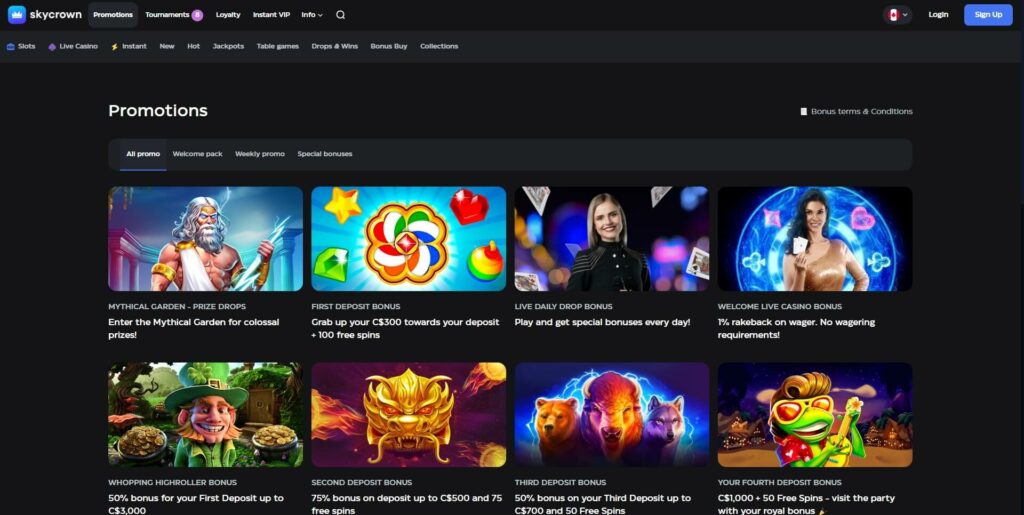Click the Bonus terms document icon

(x=804, y=112)
